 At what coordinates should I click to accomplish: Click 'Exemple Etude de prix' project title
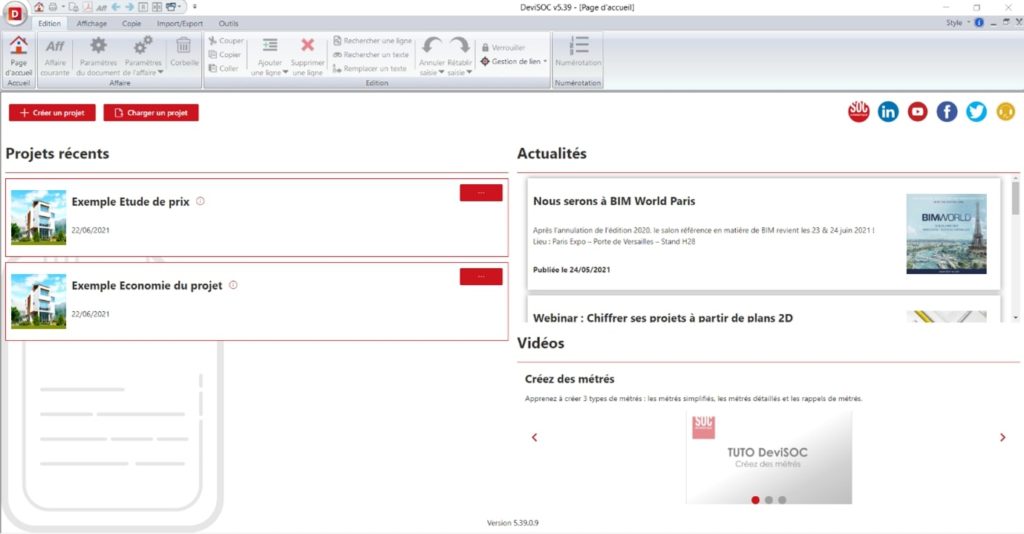131,202
